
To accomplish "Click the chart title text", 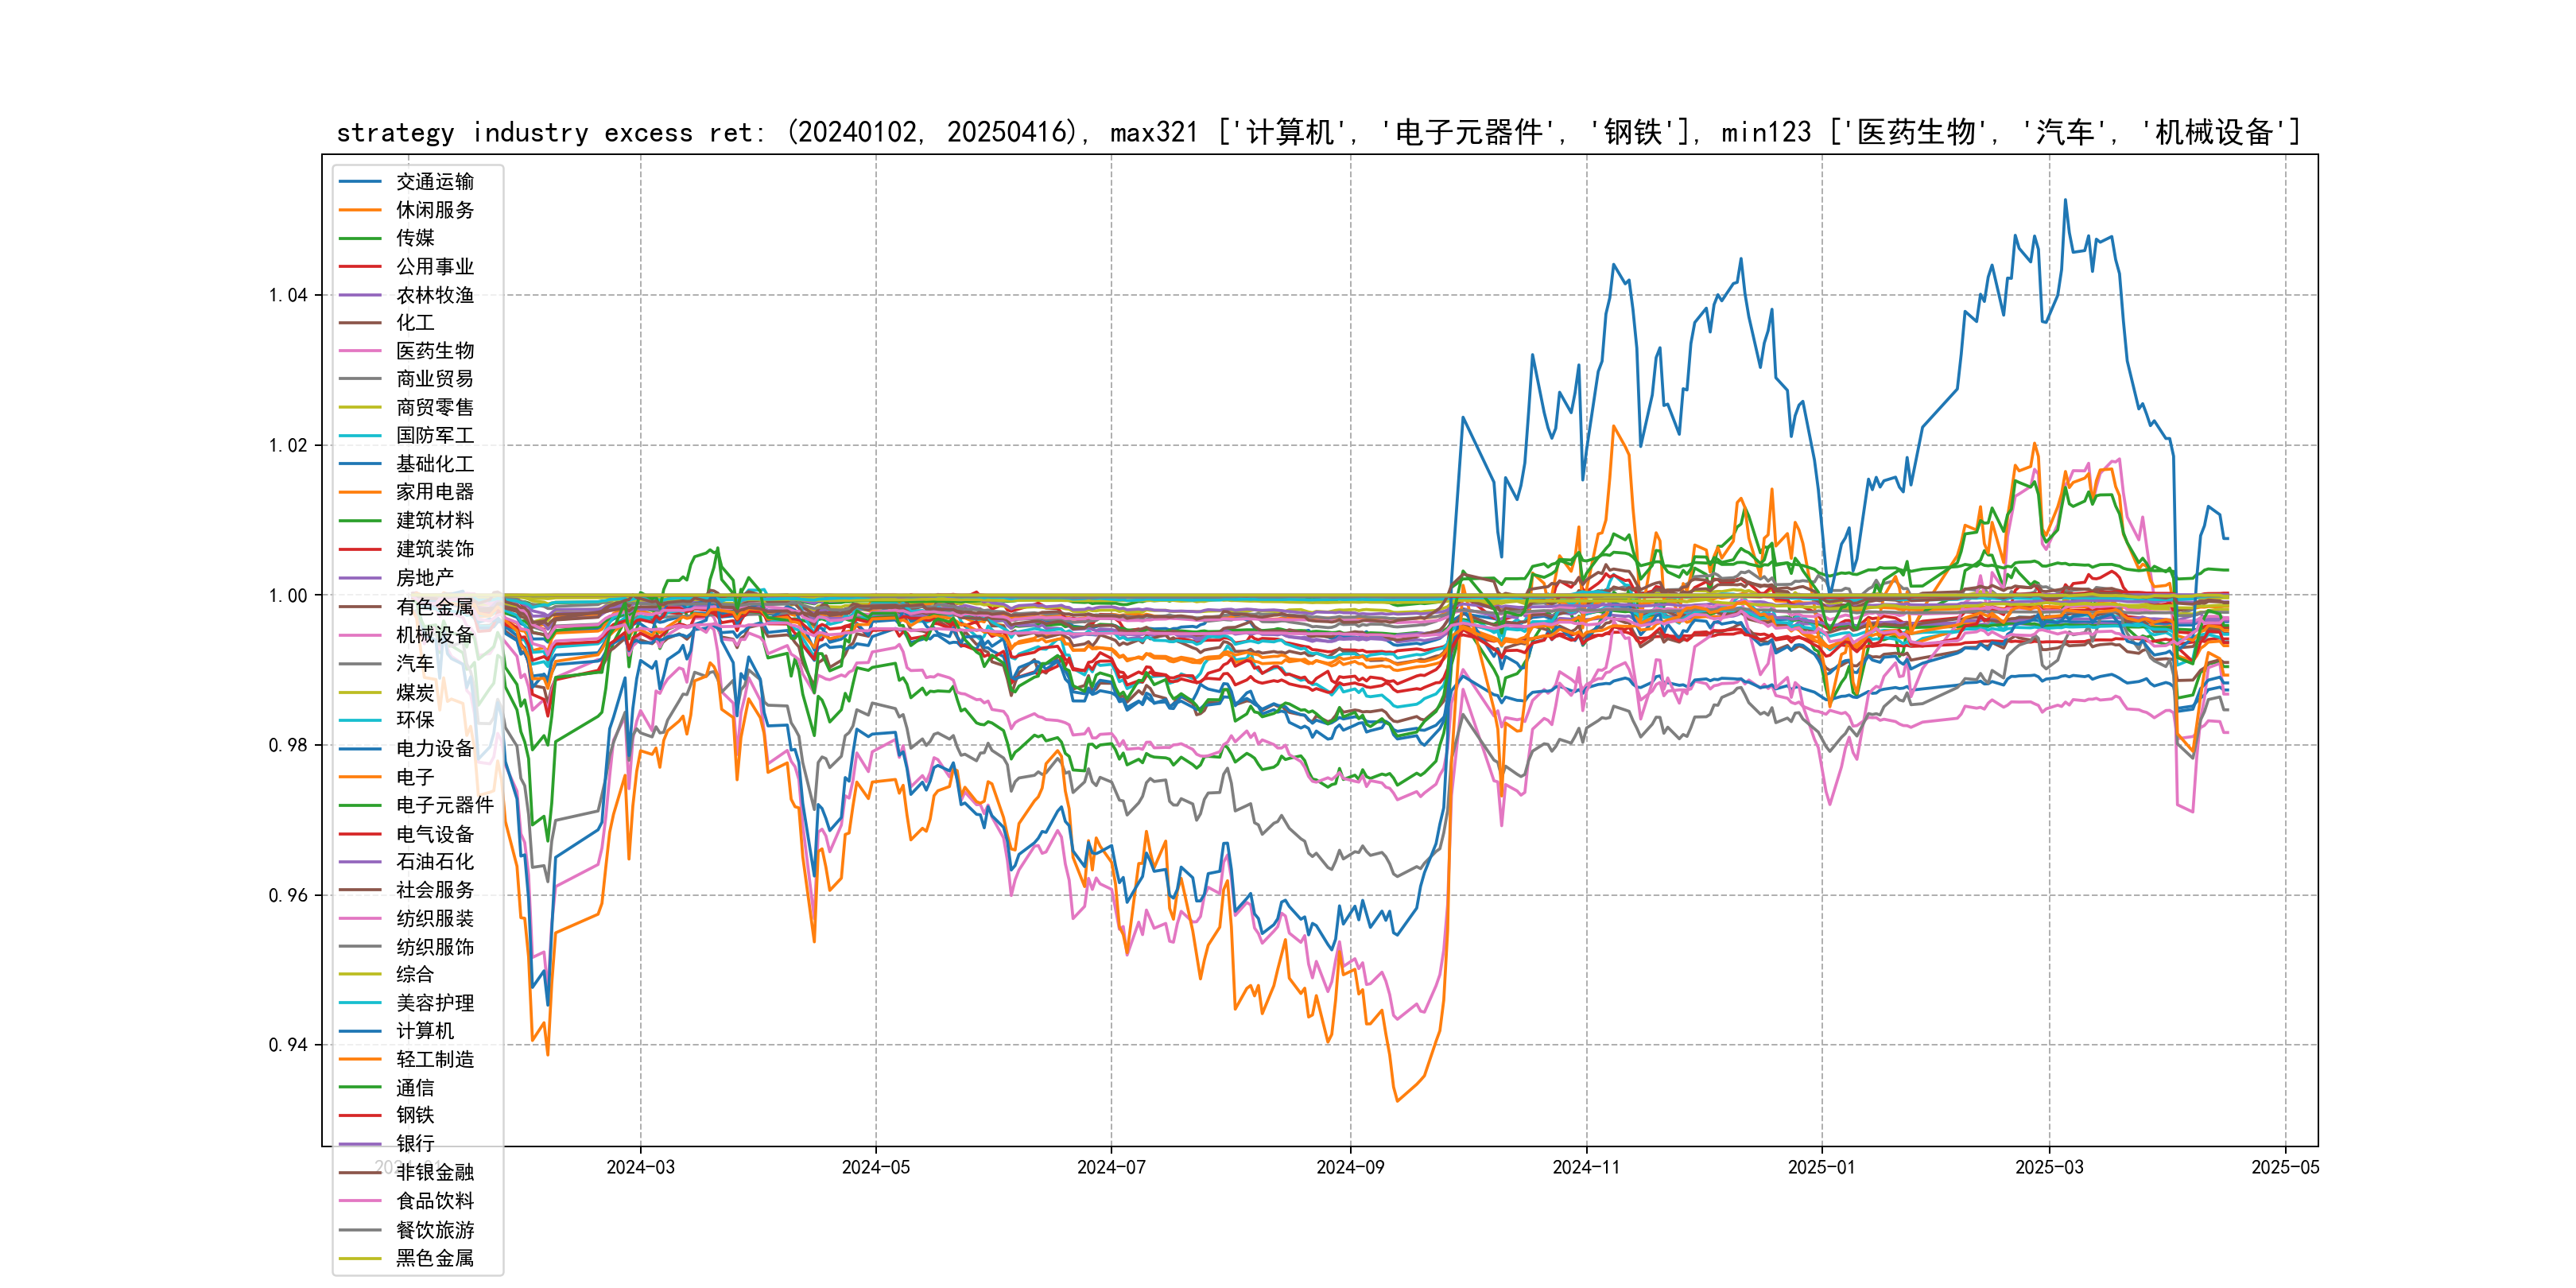I will [x=1318, y=132].
